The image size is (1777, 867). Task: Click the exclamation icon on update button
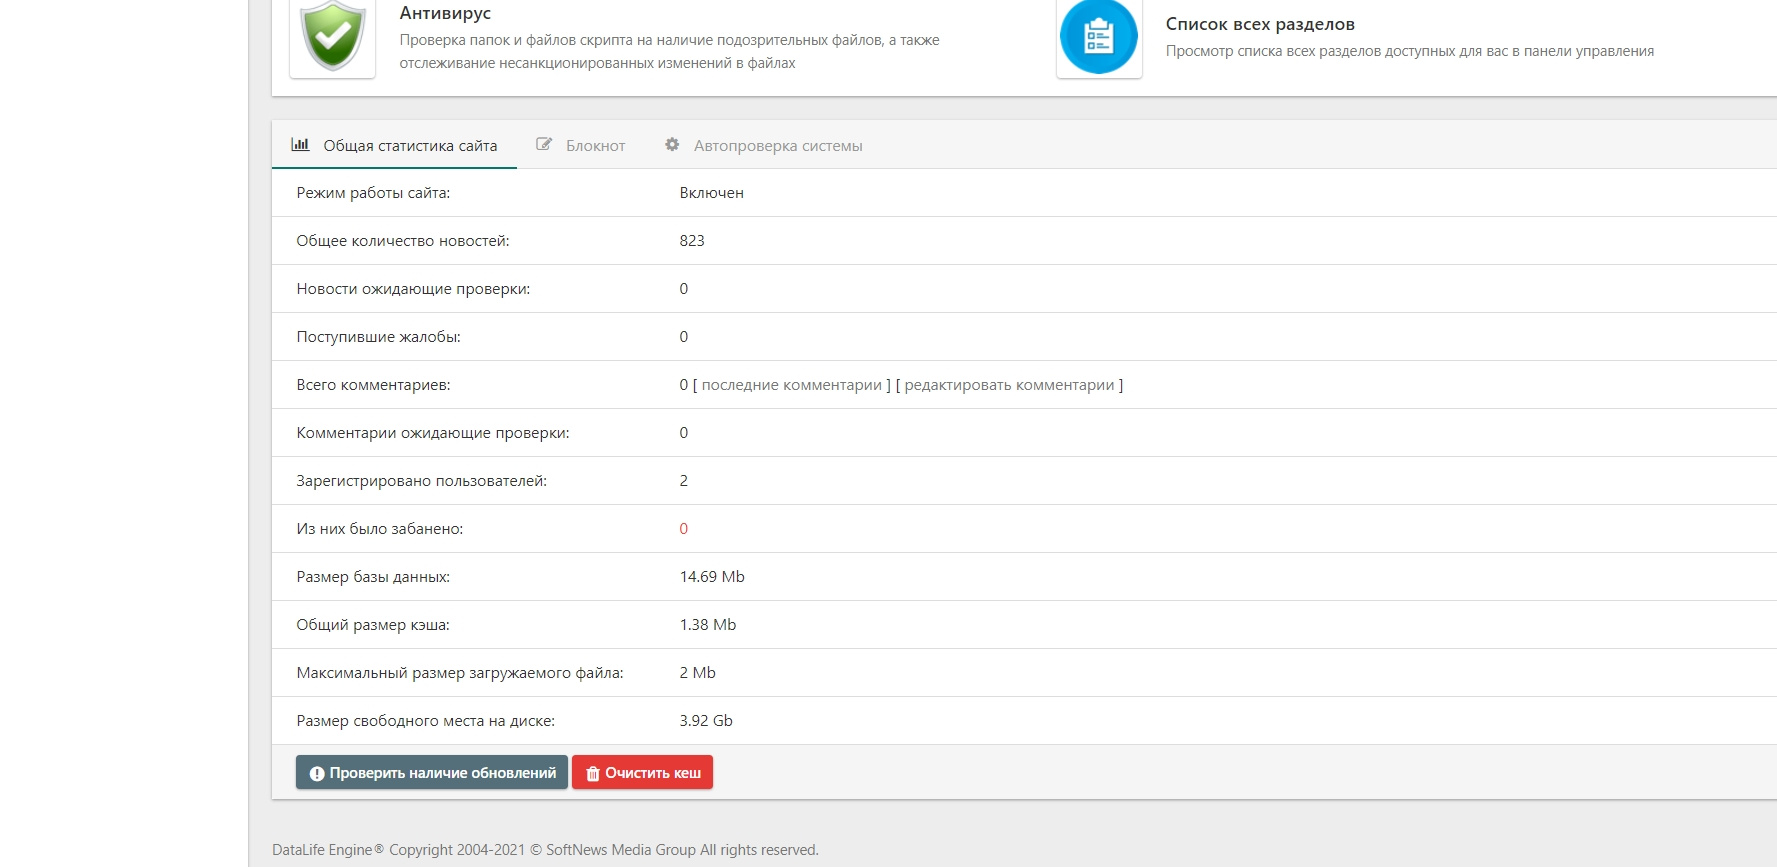pos(317,773)
